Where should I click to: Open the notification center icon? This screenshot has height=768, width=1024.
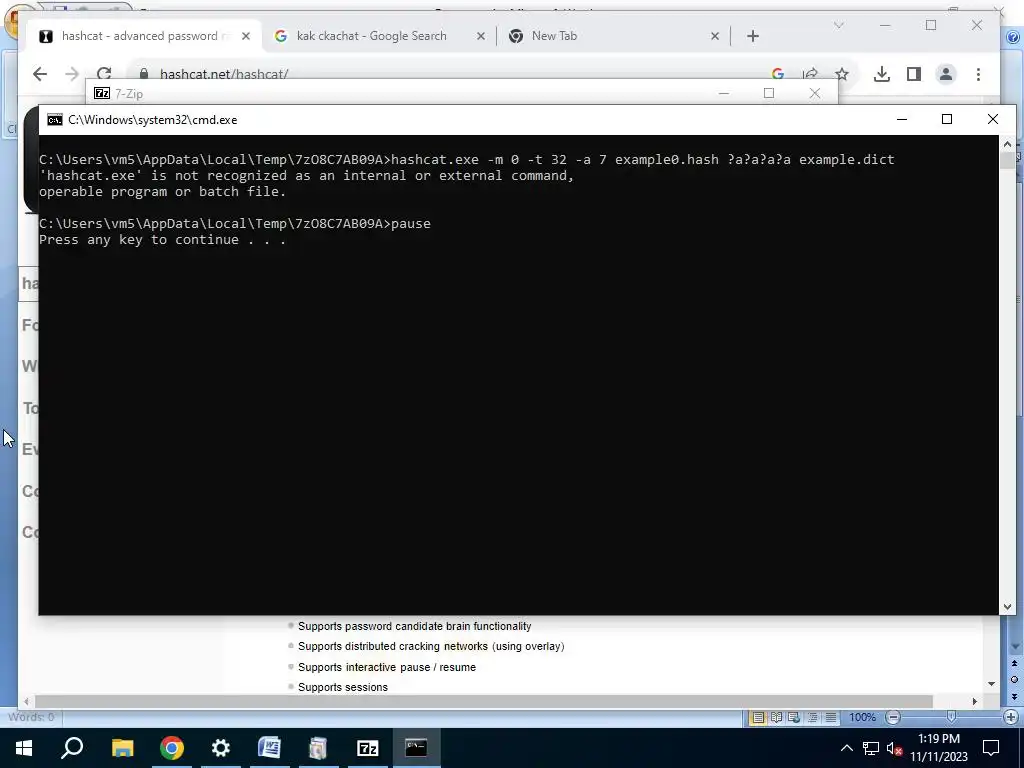point(991,748)
